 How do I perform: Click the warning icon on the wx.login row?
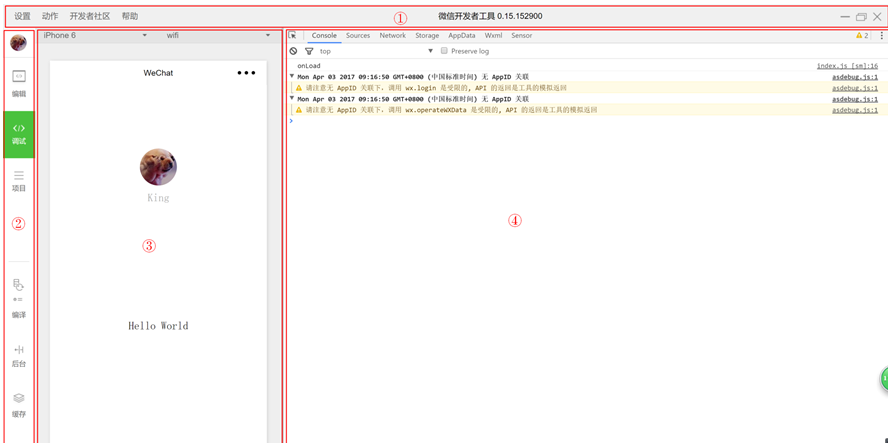299,88
